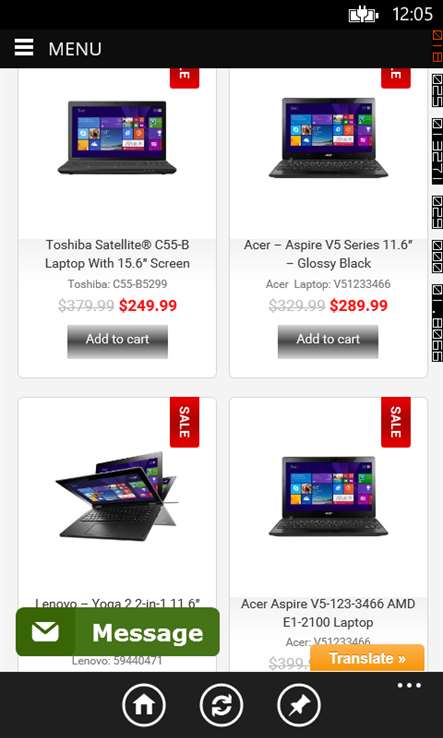This screenshot has height=738, width=443.
Task: Expand the Translate » widget
Action: click(x=367, y=658)
